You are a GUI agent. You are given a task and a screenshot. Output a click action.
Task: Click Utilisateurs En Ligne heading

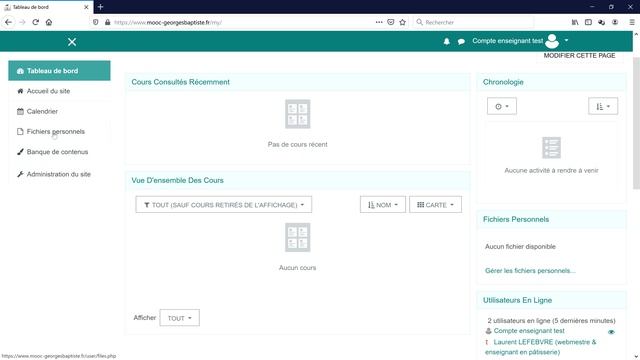point(517,300)
